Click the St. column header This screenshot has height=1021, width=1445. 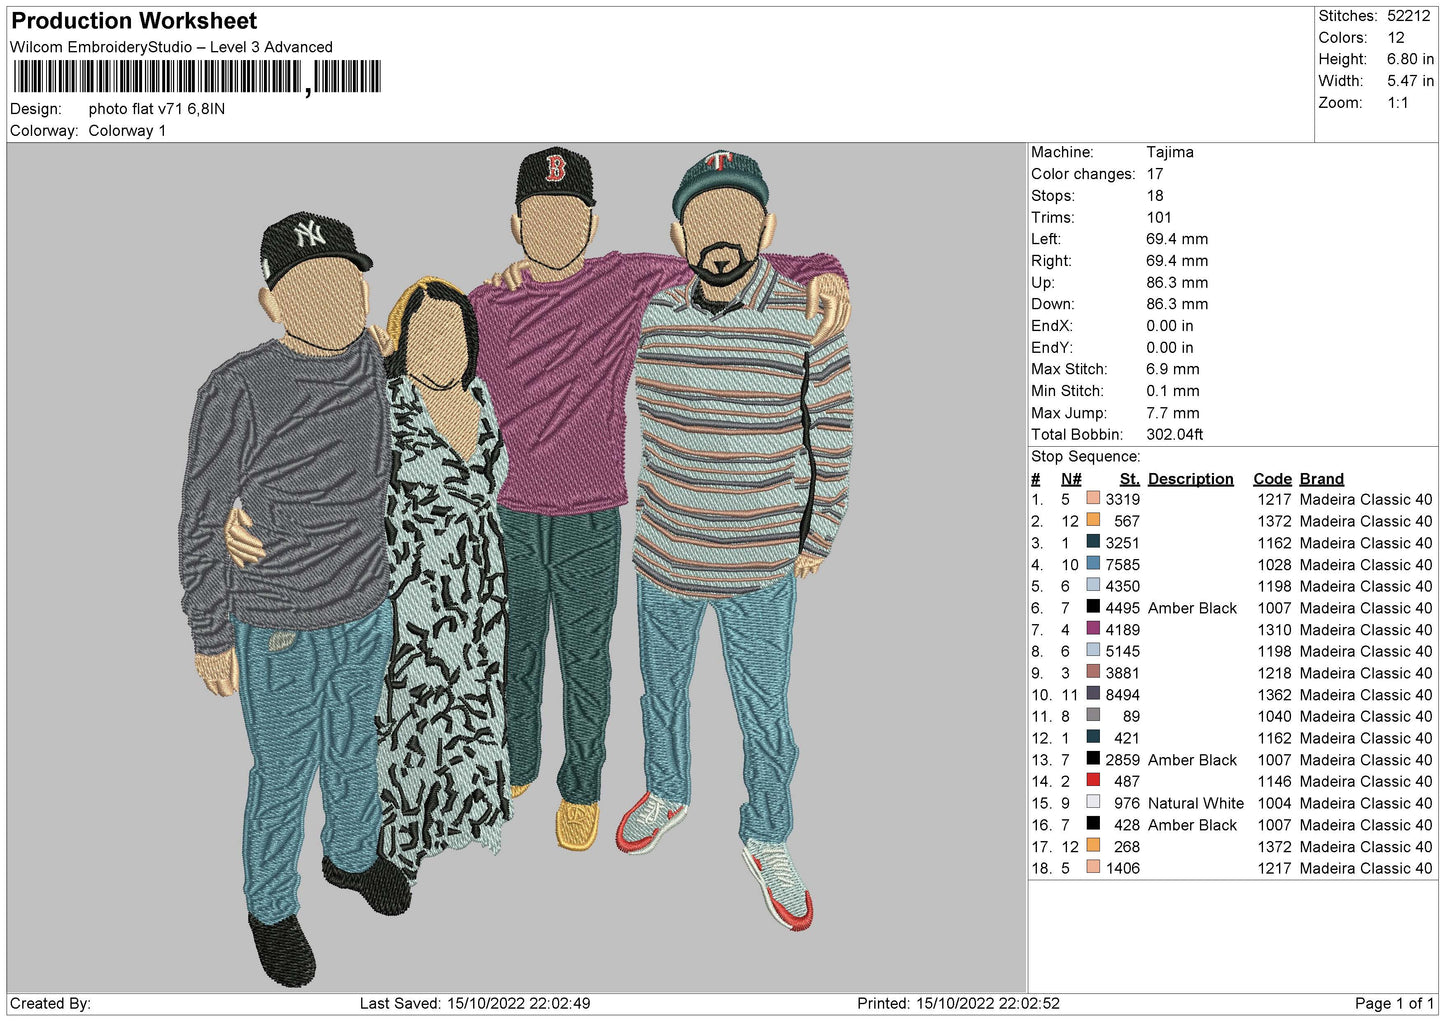1130,479
